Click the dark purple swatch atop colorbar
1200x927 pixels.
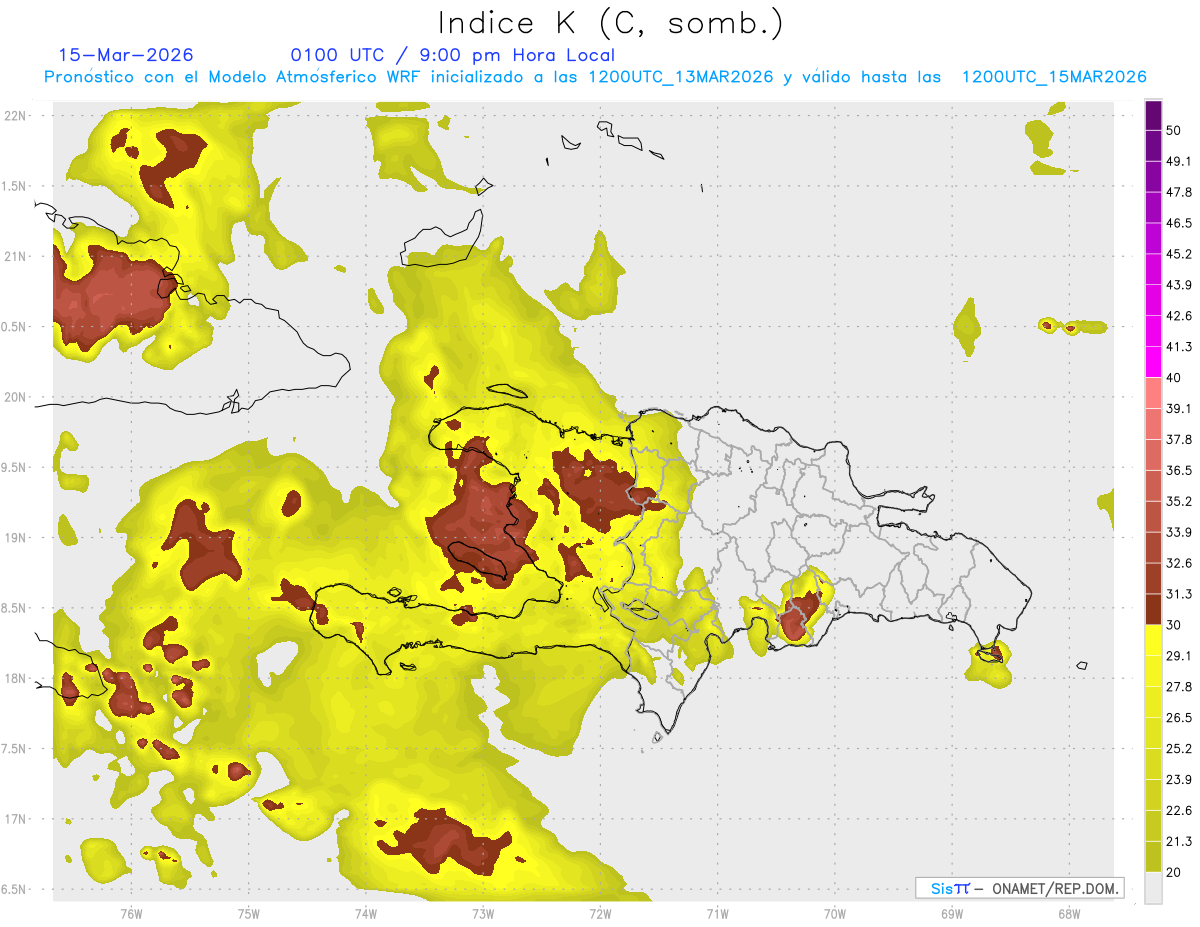click(1154, 115)
